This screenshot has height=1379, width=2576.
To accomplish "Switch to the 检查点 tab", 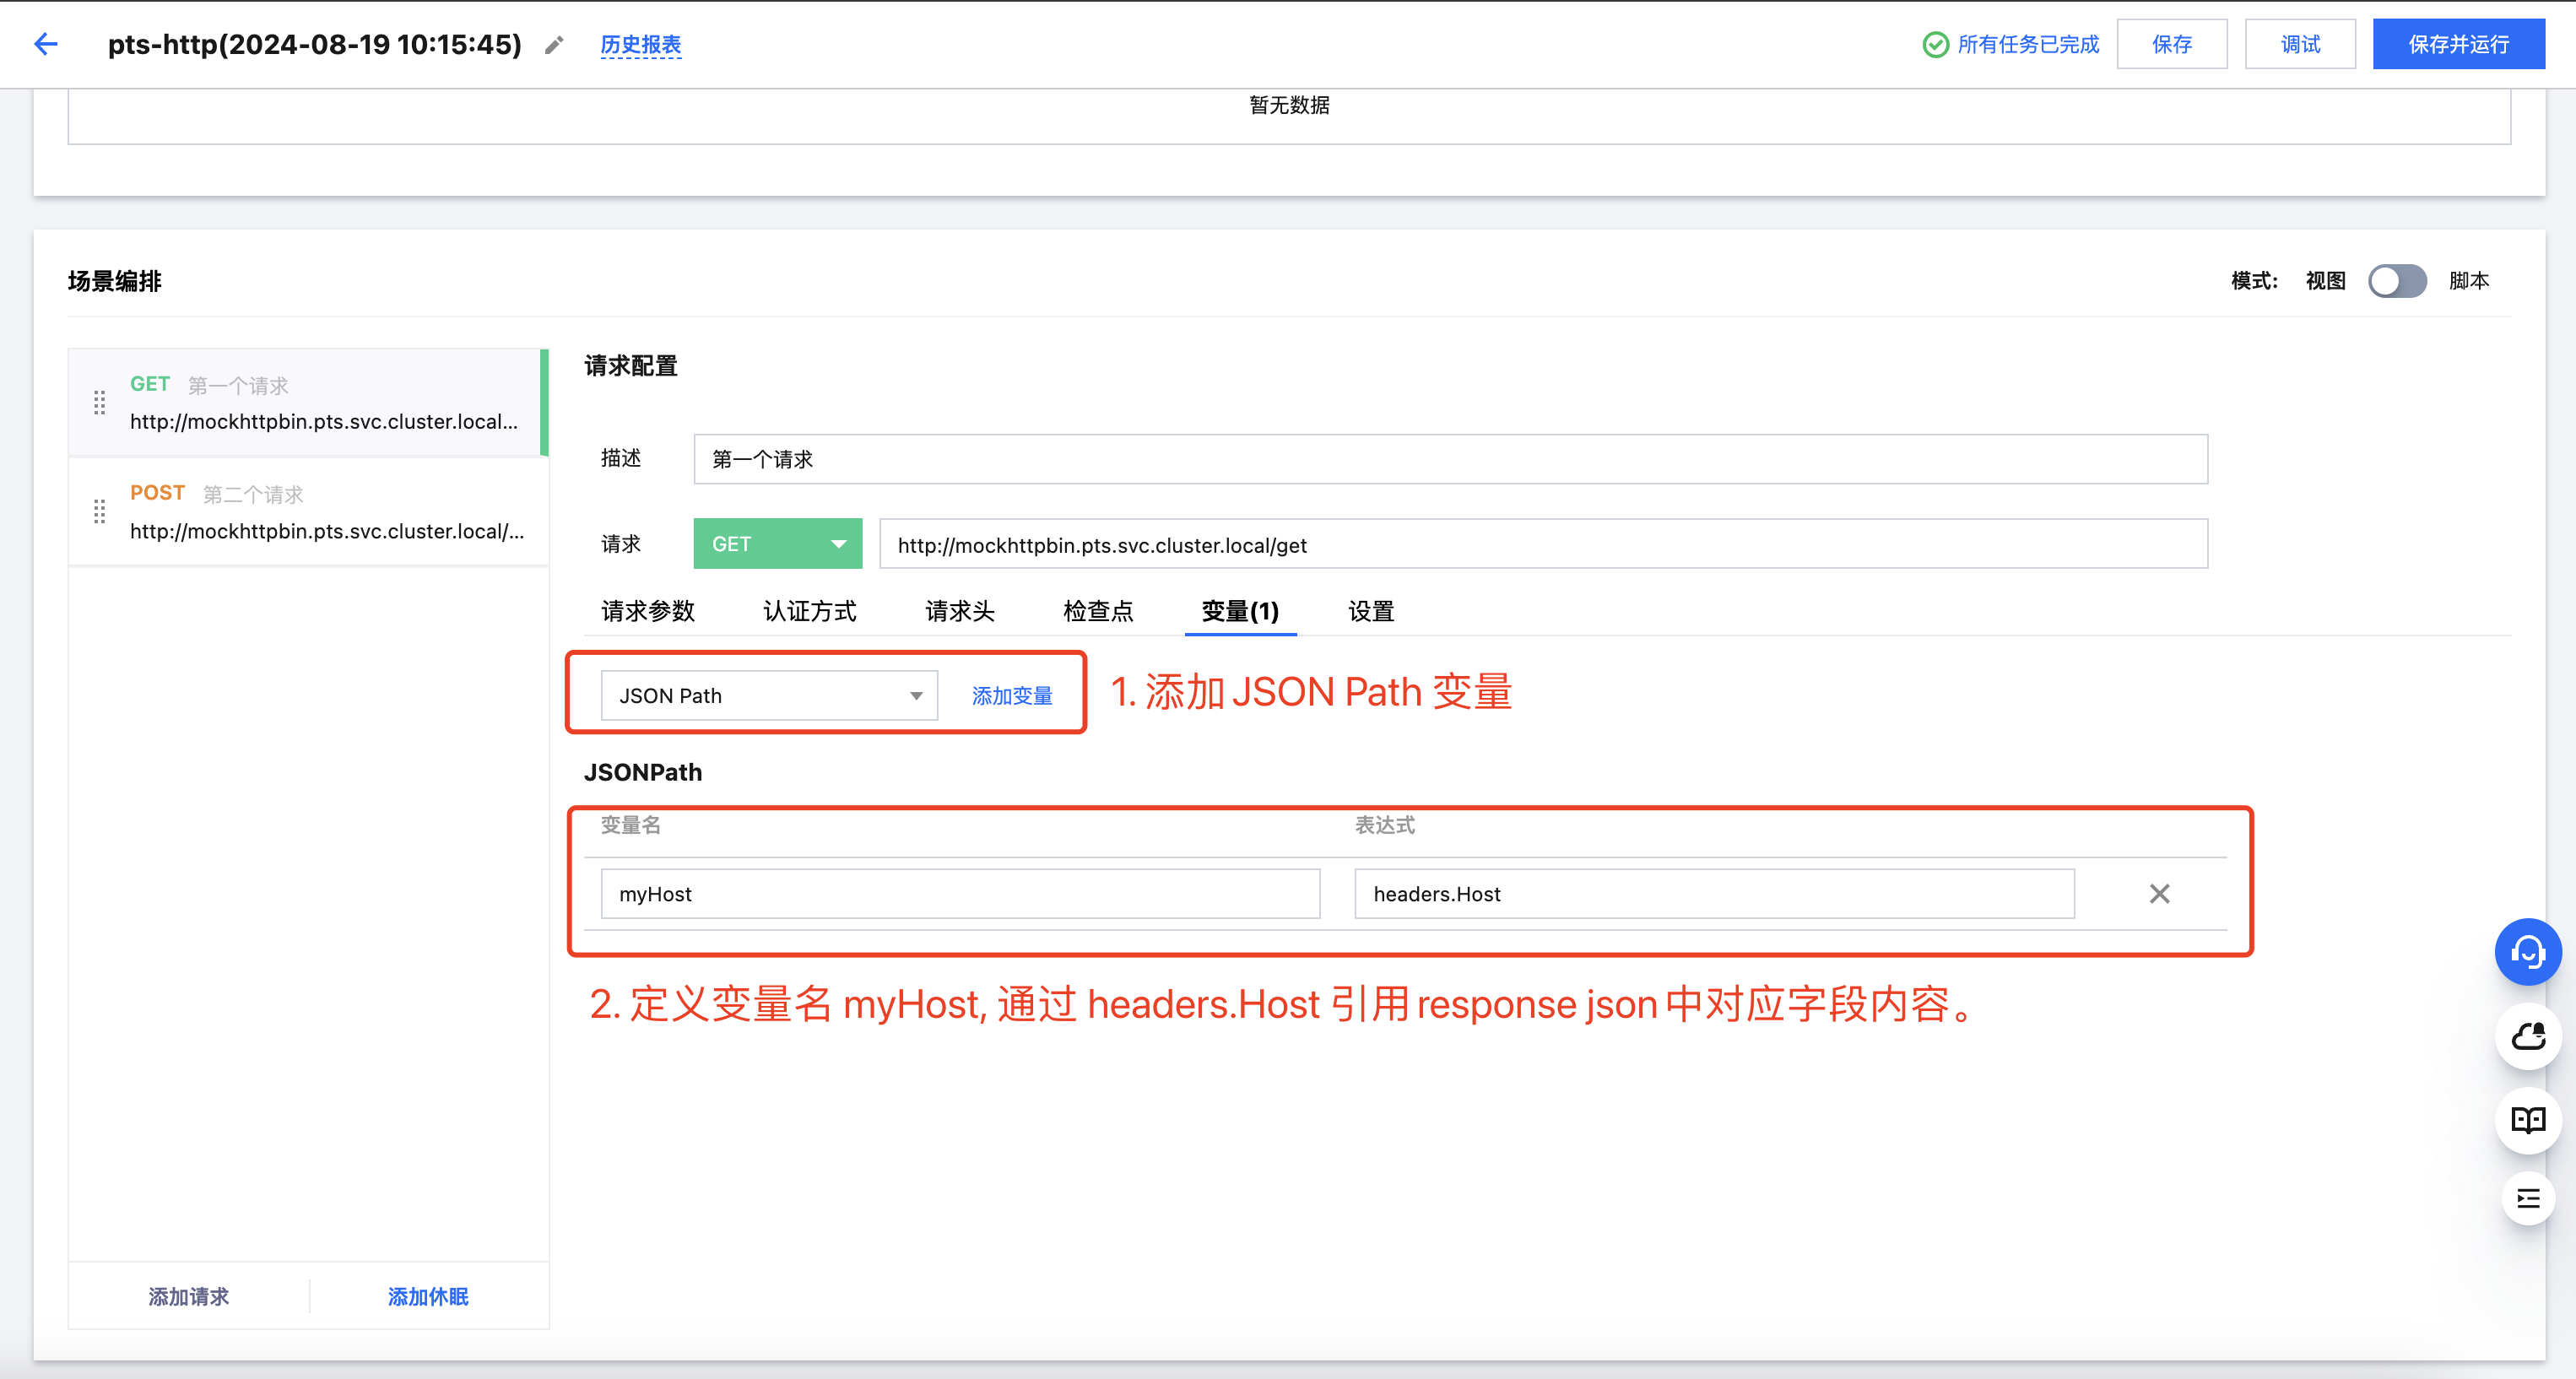I will [x=1097, y=611].
